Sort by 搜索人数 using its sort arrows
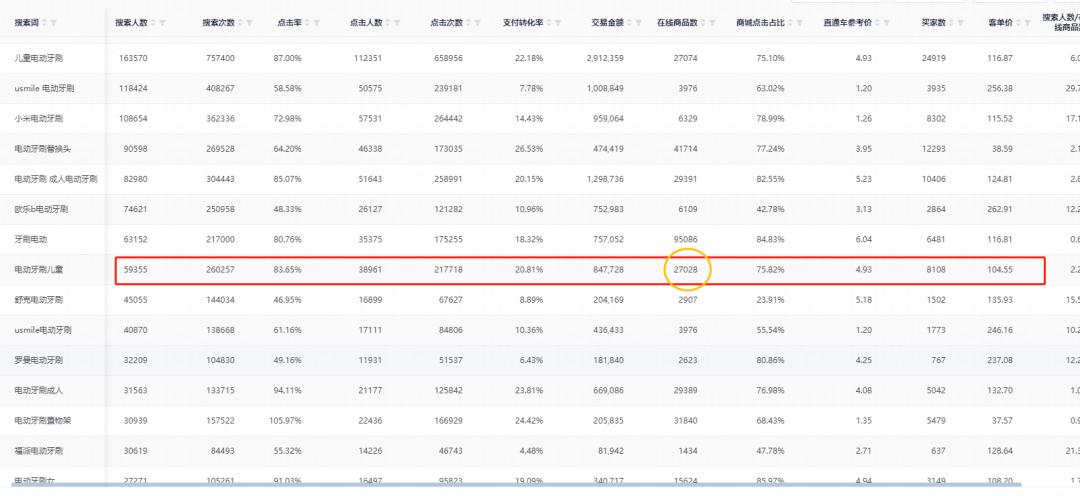1080x496 pixels. [x=153, y=23]
